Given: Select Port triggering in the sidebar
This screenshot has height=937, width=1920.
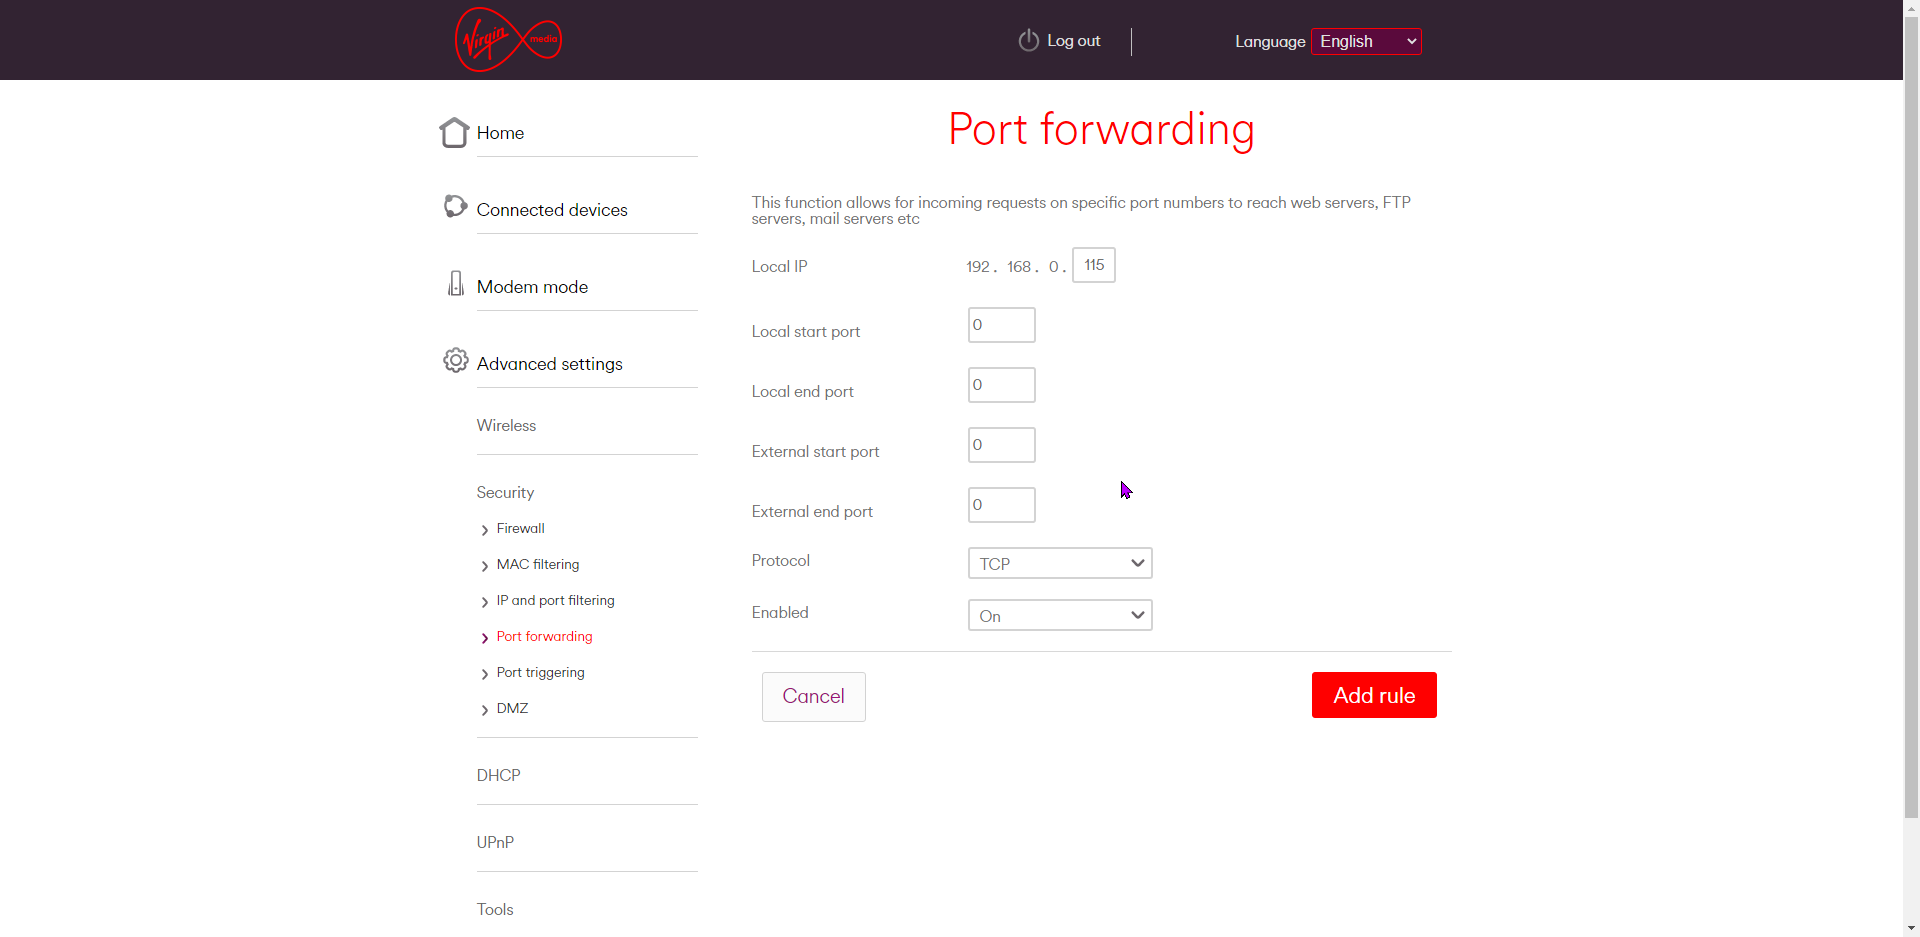Looking at the screenshot, I should coord(541,672).
